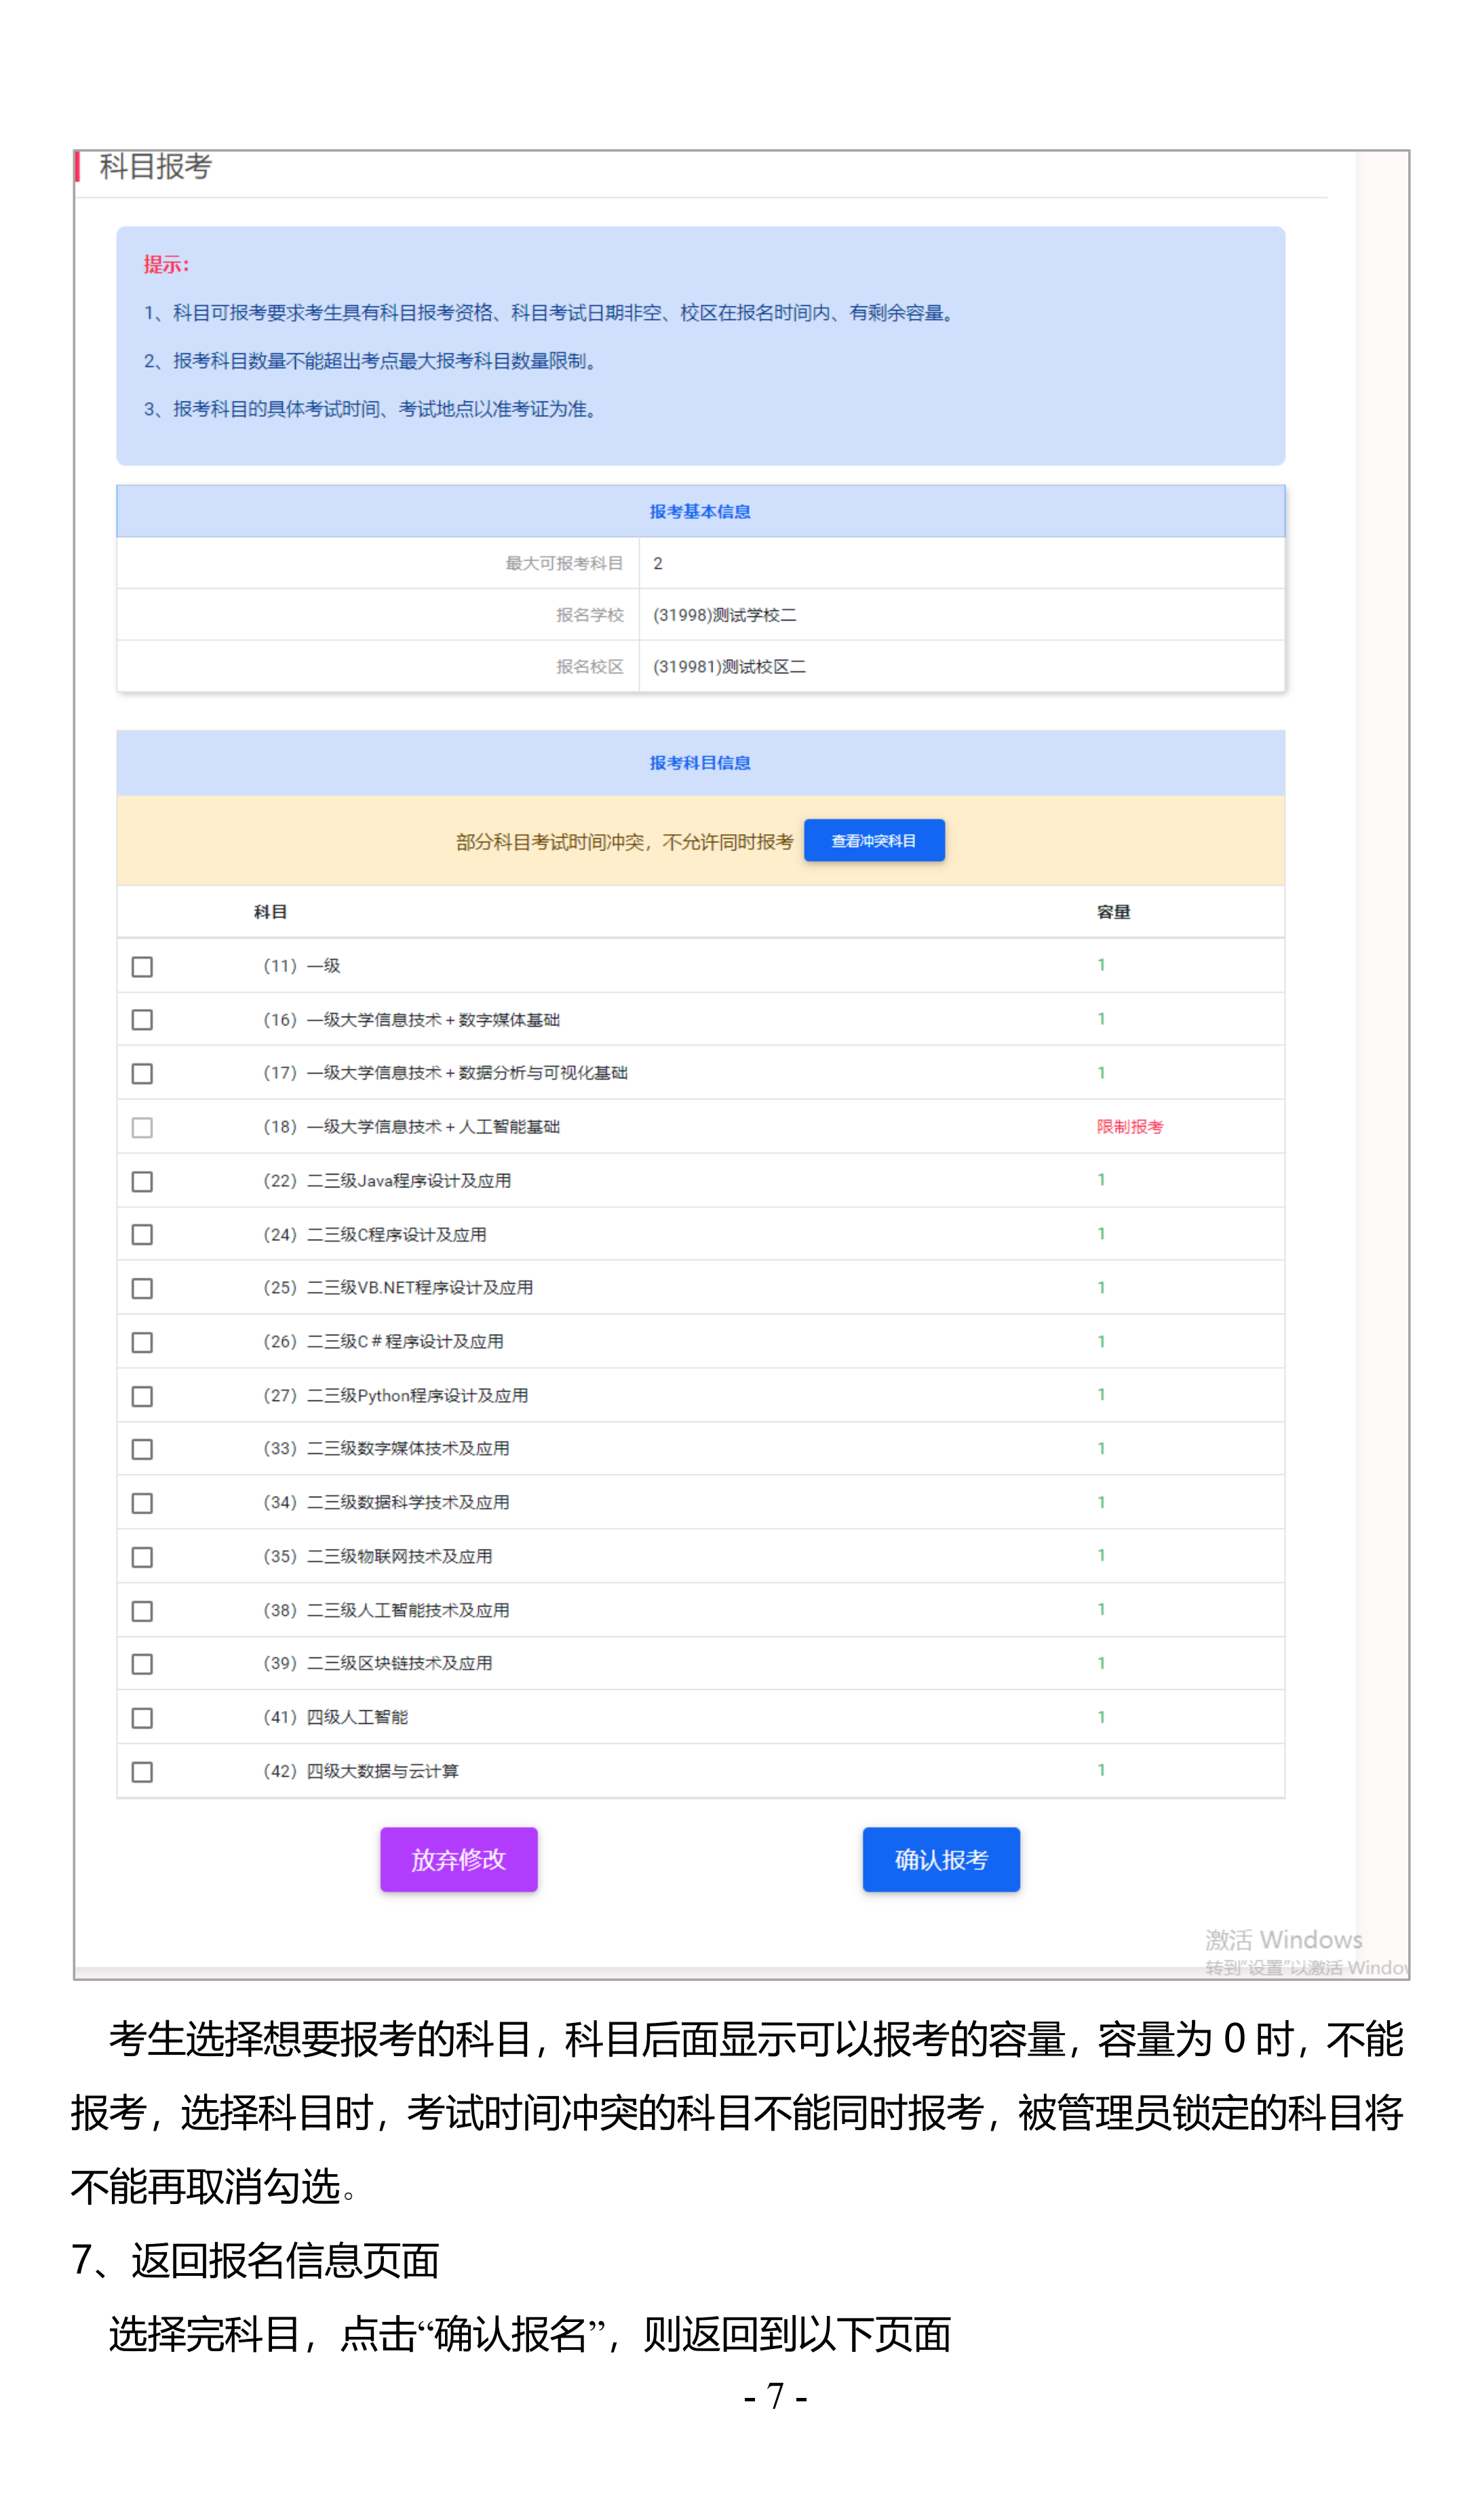The width and height of the screenshot is (1474, 2520).
Task: Click the 查看冲突科目 button
Action: (873, 841)
